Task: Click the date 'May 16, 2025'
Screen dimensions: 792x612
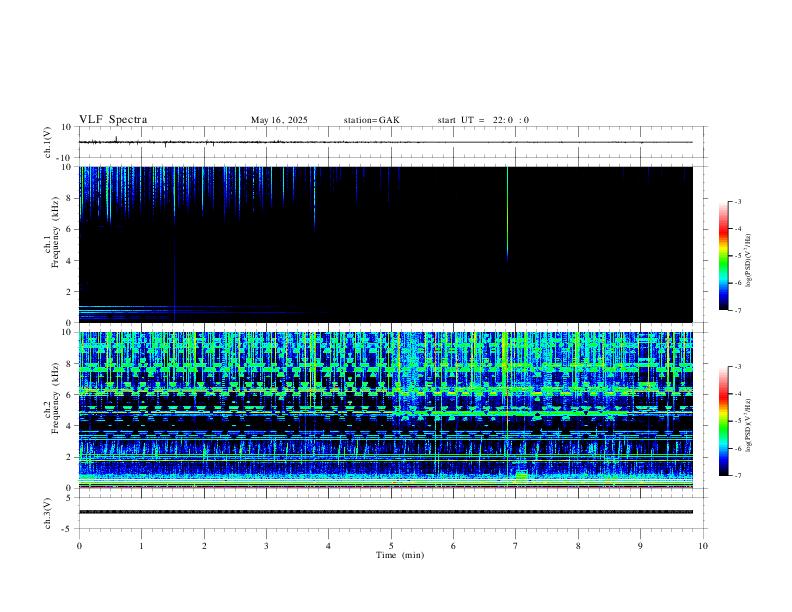Action: (x=279, y=120)
